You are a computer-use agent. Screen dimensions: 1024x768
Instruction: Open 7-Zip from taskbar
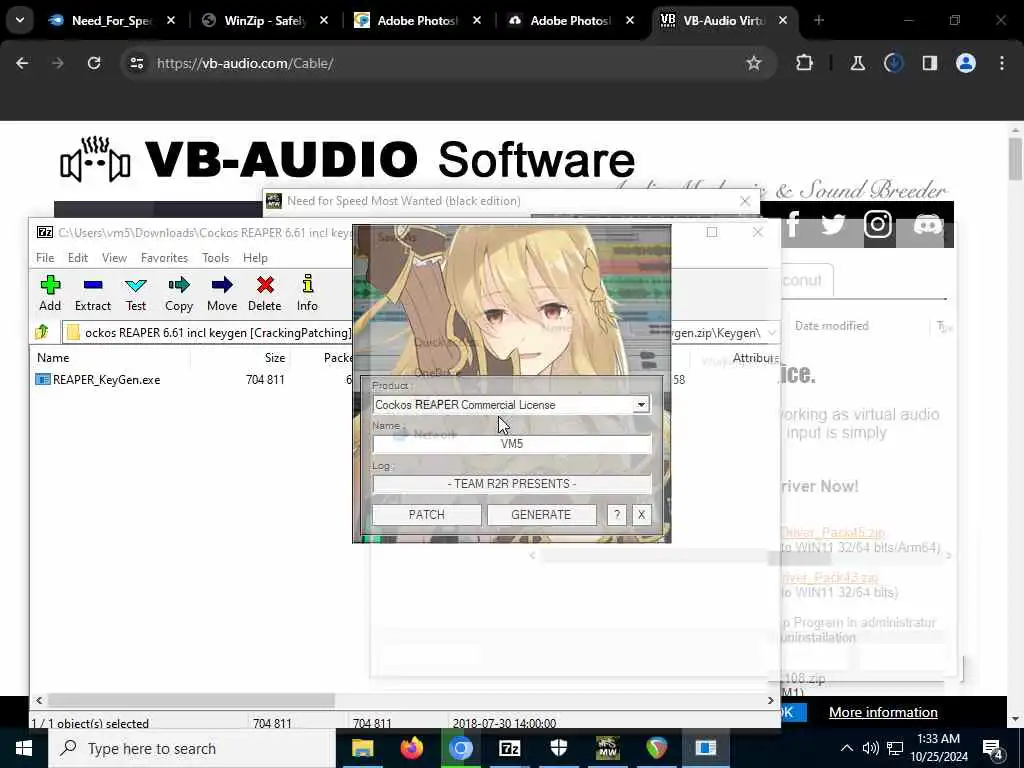(x=509, y=748)
